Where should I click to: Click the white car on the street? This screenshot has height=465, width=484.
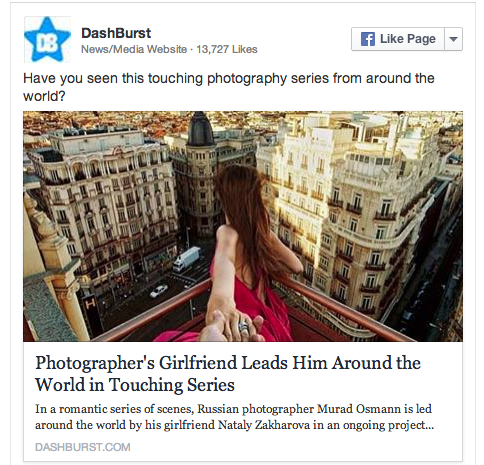158,291
